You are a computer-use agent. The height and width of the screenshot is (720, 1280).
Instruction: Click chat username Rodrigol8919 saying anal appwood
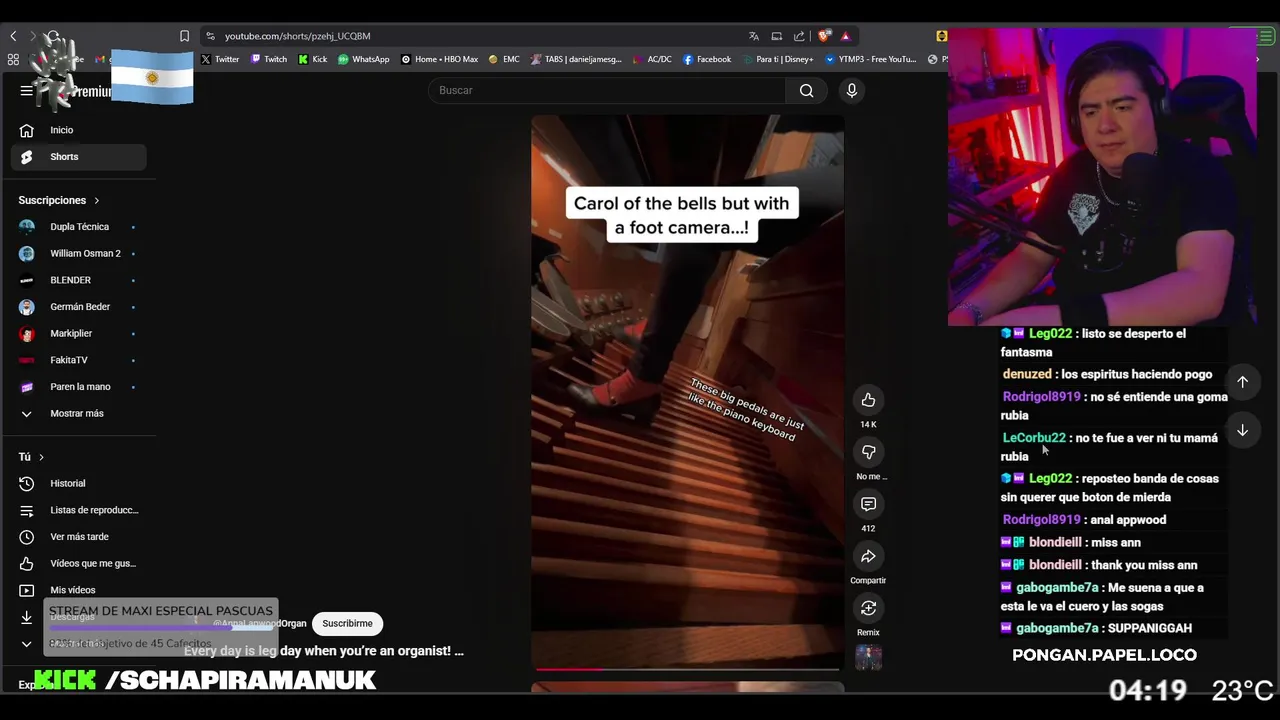[1042, 520]
